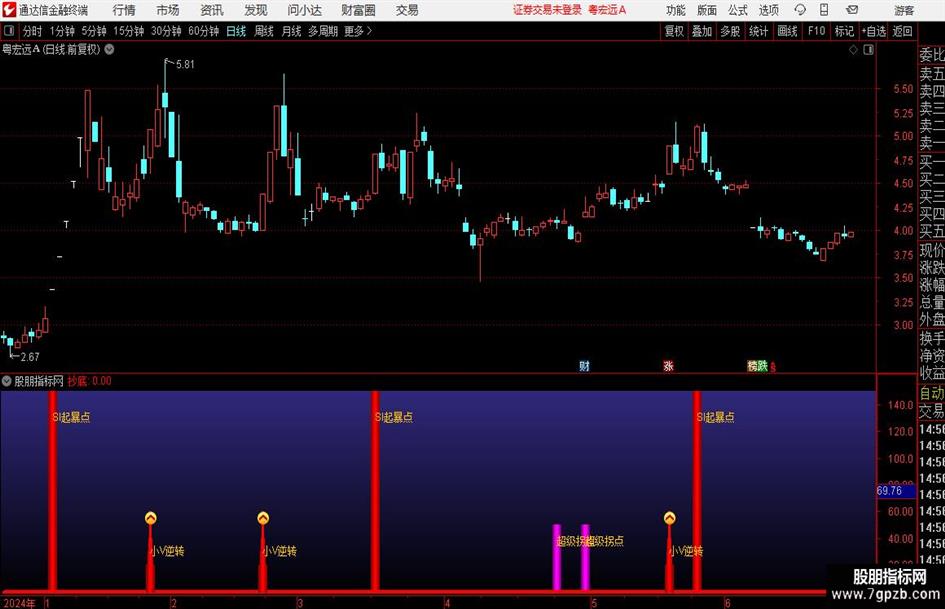This screenshot has height=609, width=945.
Task: Click the 统计 statistics button
Action: [x=758, y=31]
